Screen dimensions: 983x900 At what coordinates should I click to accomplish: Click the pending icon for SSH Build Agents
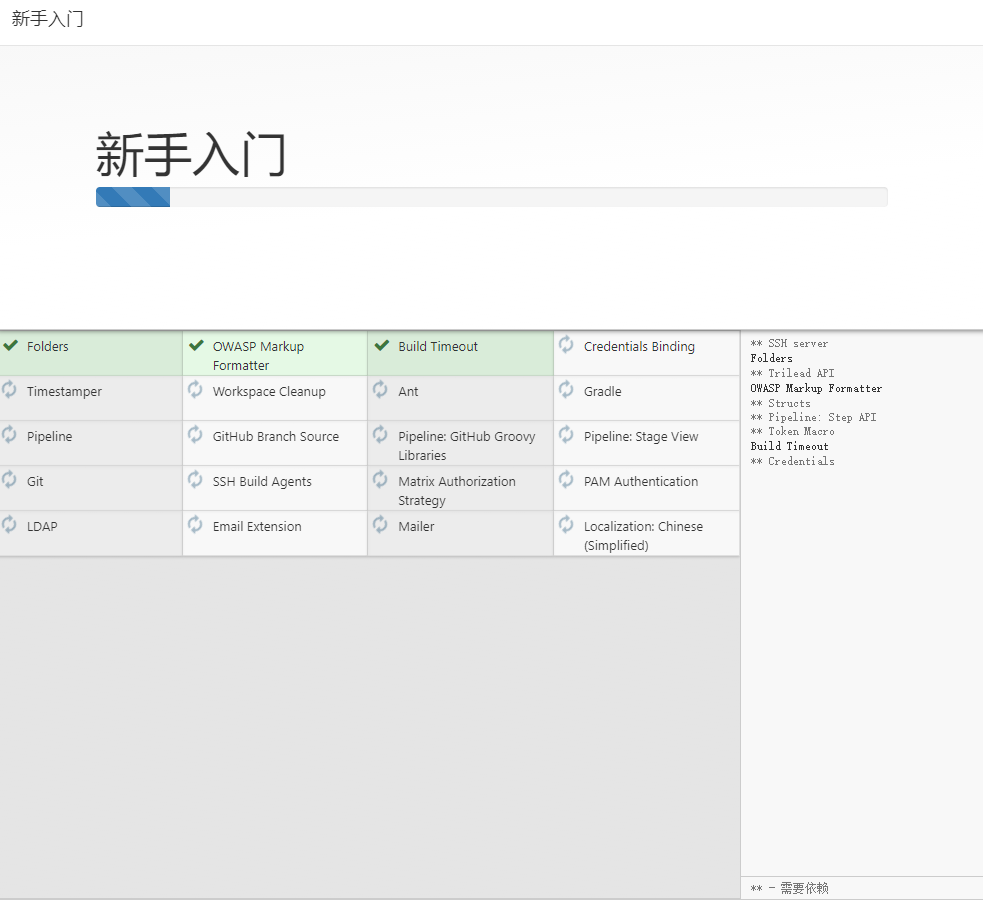(195, 479)
